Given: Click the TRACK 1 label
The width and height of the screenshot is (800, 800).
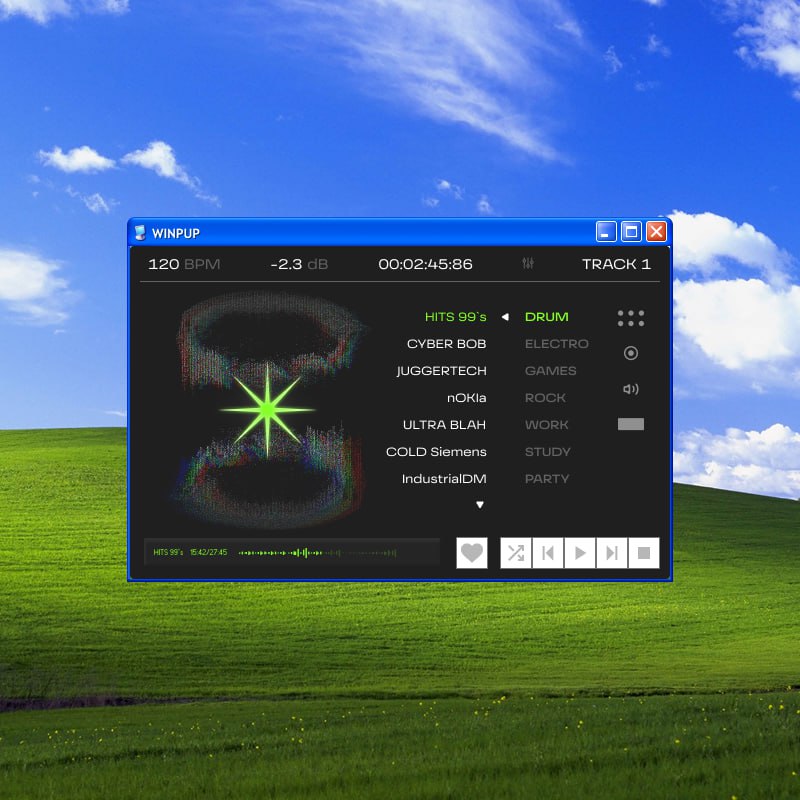Looking at the screenshot, I should [x=616, y=264].
